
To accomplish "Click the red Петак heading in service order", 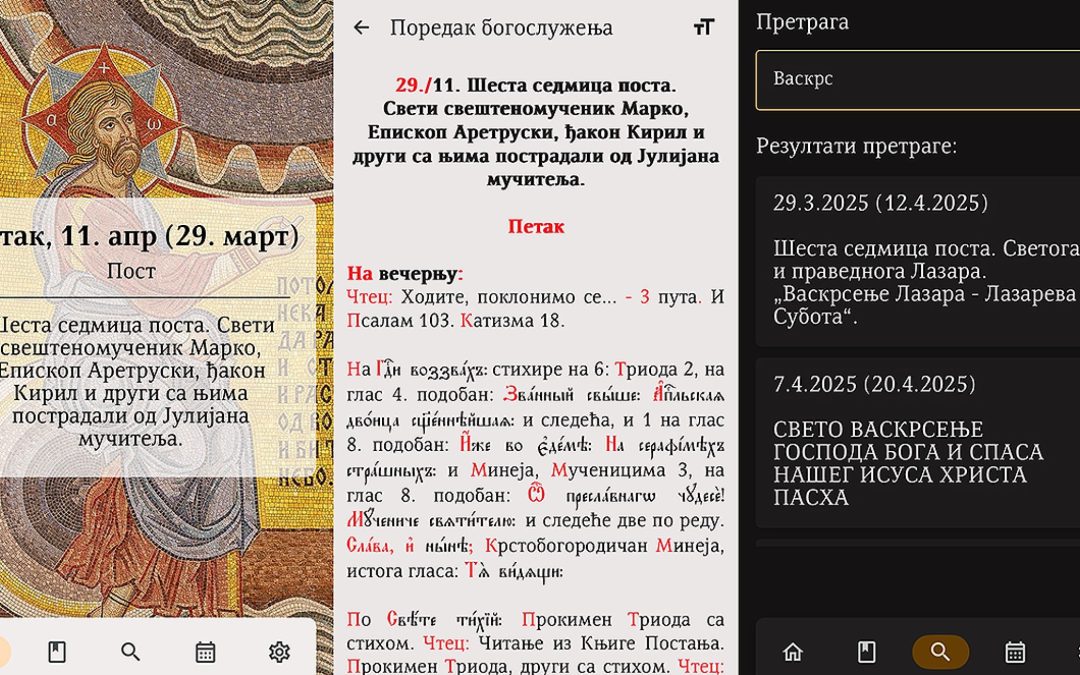I will coord(535,227).
